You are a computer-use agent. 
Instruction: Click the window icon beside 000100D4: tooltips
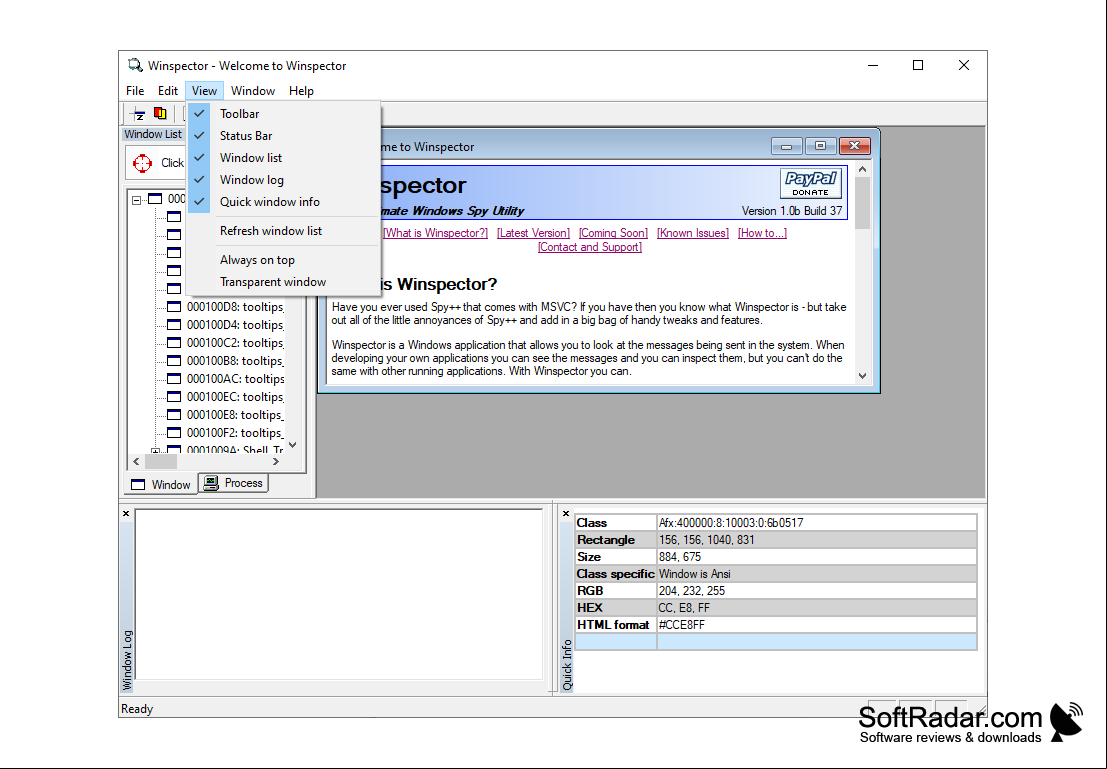[174, 325]
